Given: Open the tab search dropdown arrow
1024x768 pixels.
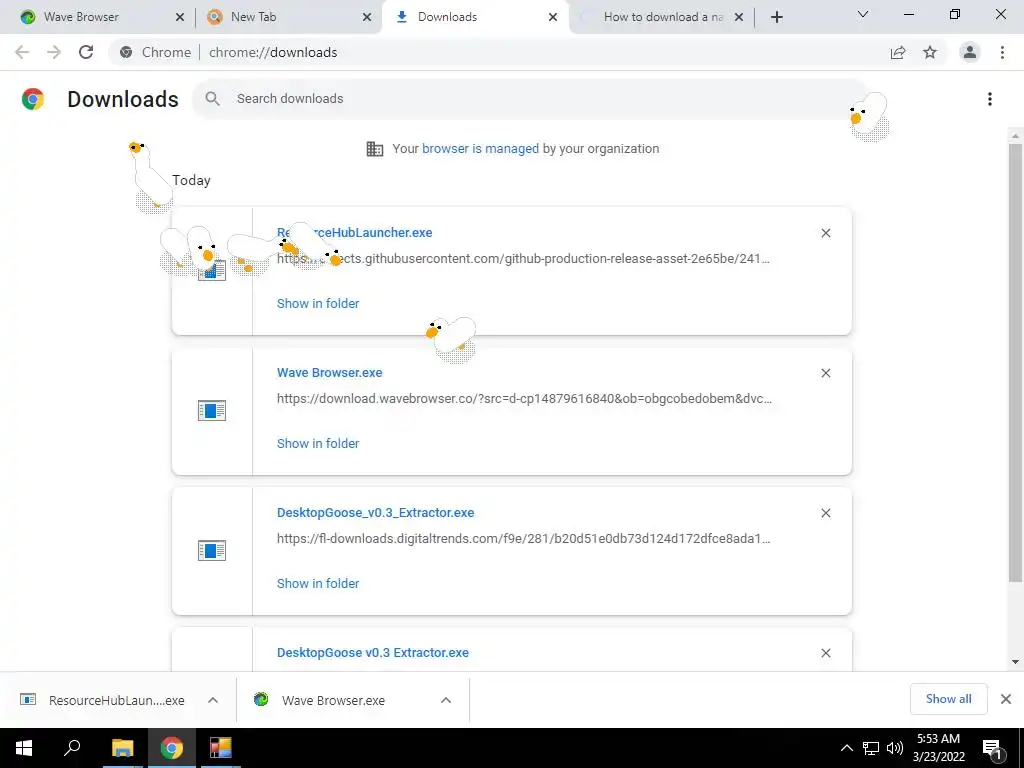Looking at the screenshot, I should pyautogui.click(x=863, y=14).
